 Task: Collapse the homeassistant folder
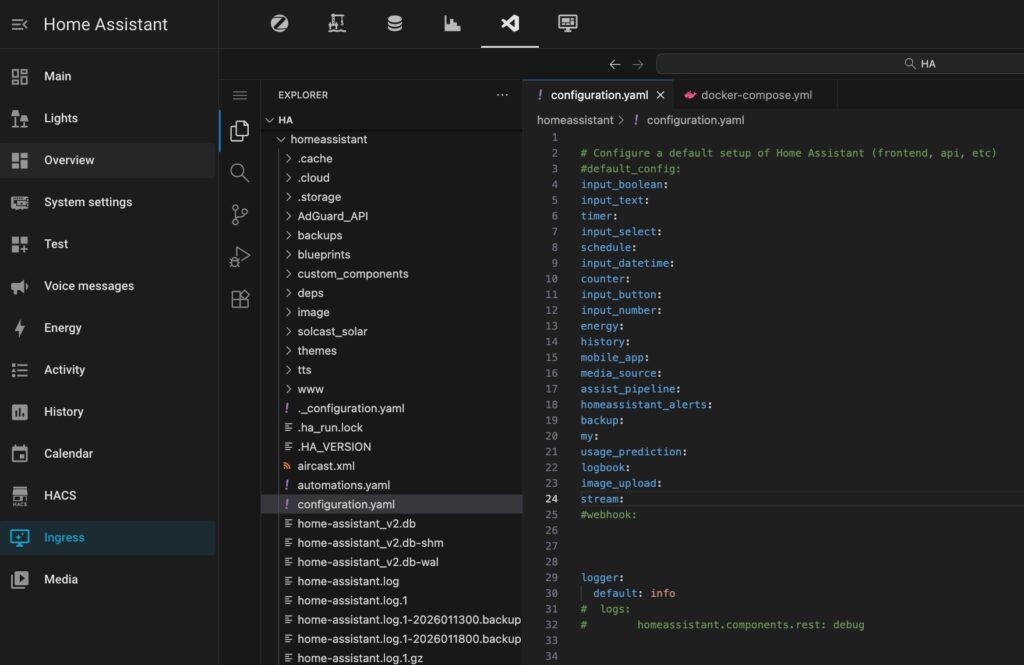[328, 140]
